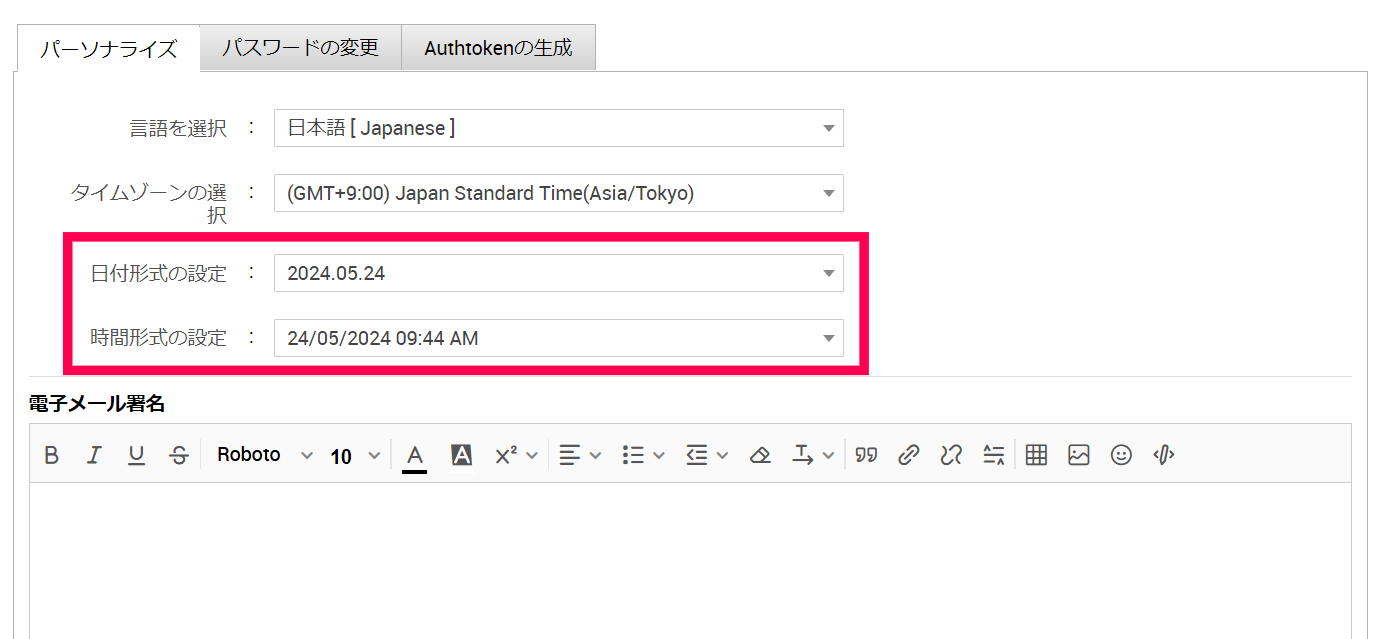
Task: Insert an image with picture icon
Action: (x=1079, y=455)
